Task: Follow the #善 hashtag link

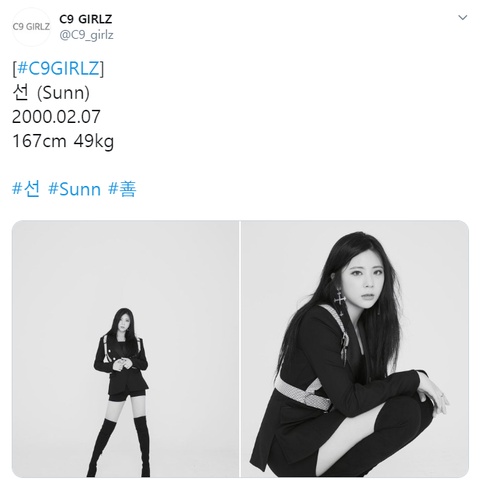Action: 122,189
